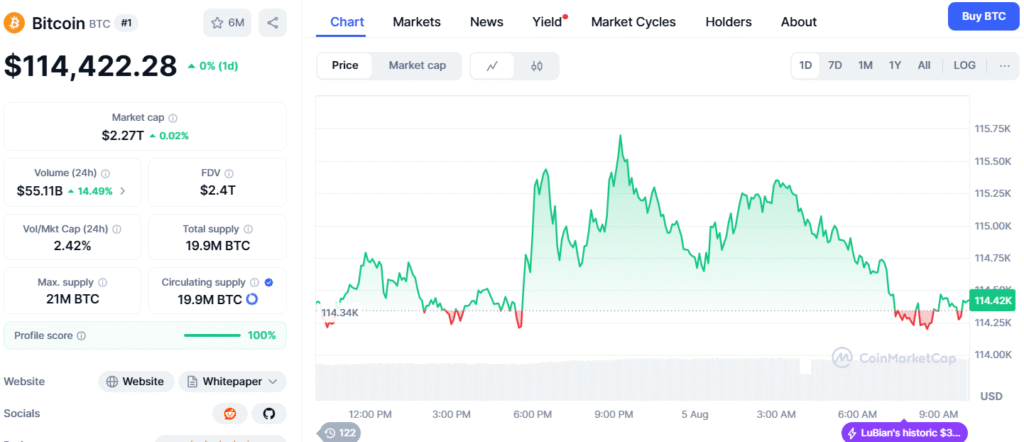
Task: Open the Markets tab
Action: pyautogui.click(x=417, y=22)
